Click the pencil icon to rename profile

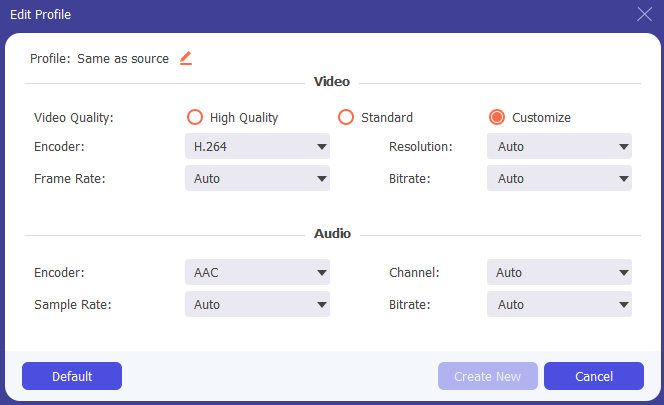pyautogui.click(x=185, y=58)
